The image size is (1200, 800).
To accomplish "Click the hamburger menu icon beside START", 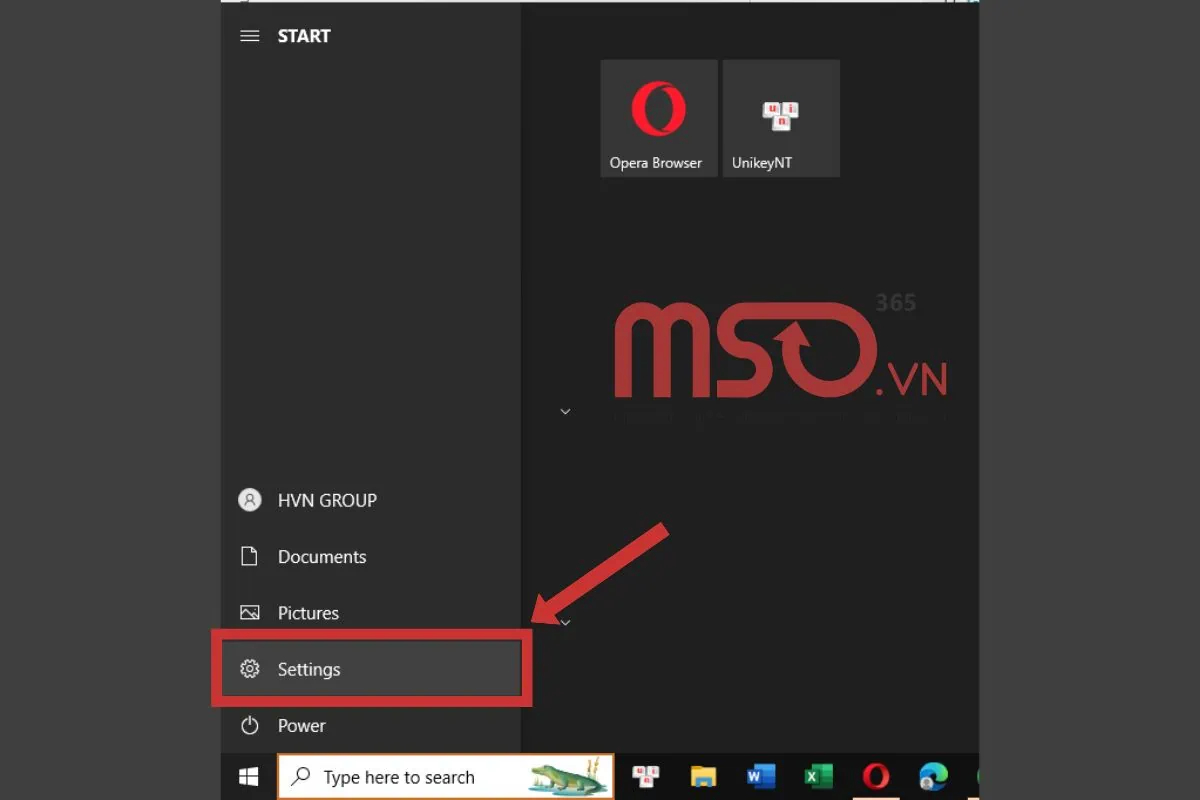I will point(250,36).
